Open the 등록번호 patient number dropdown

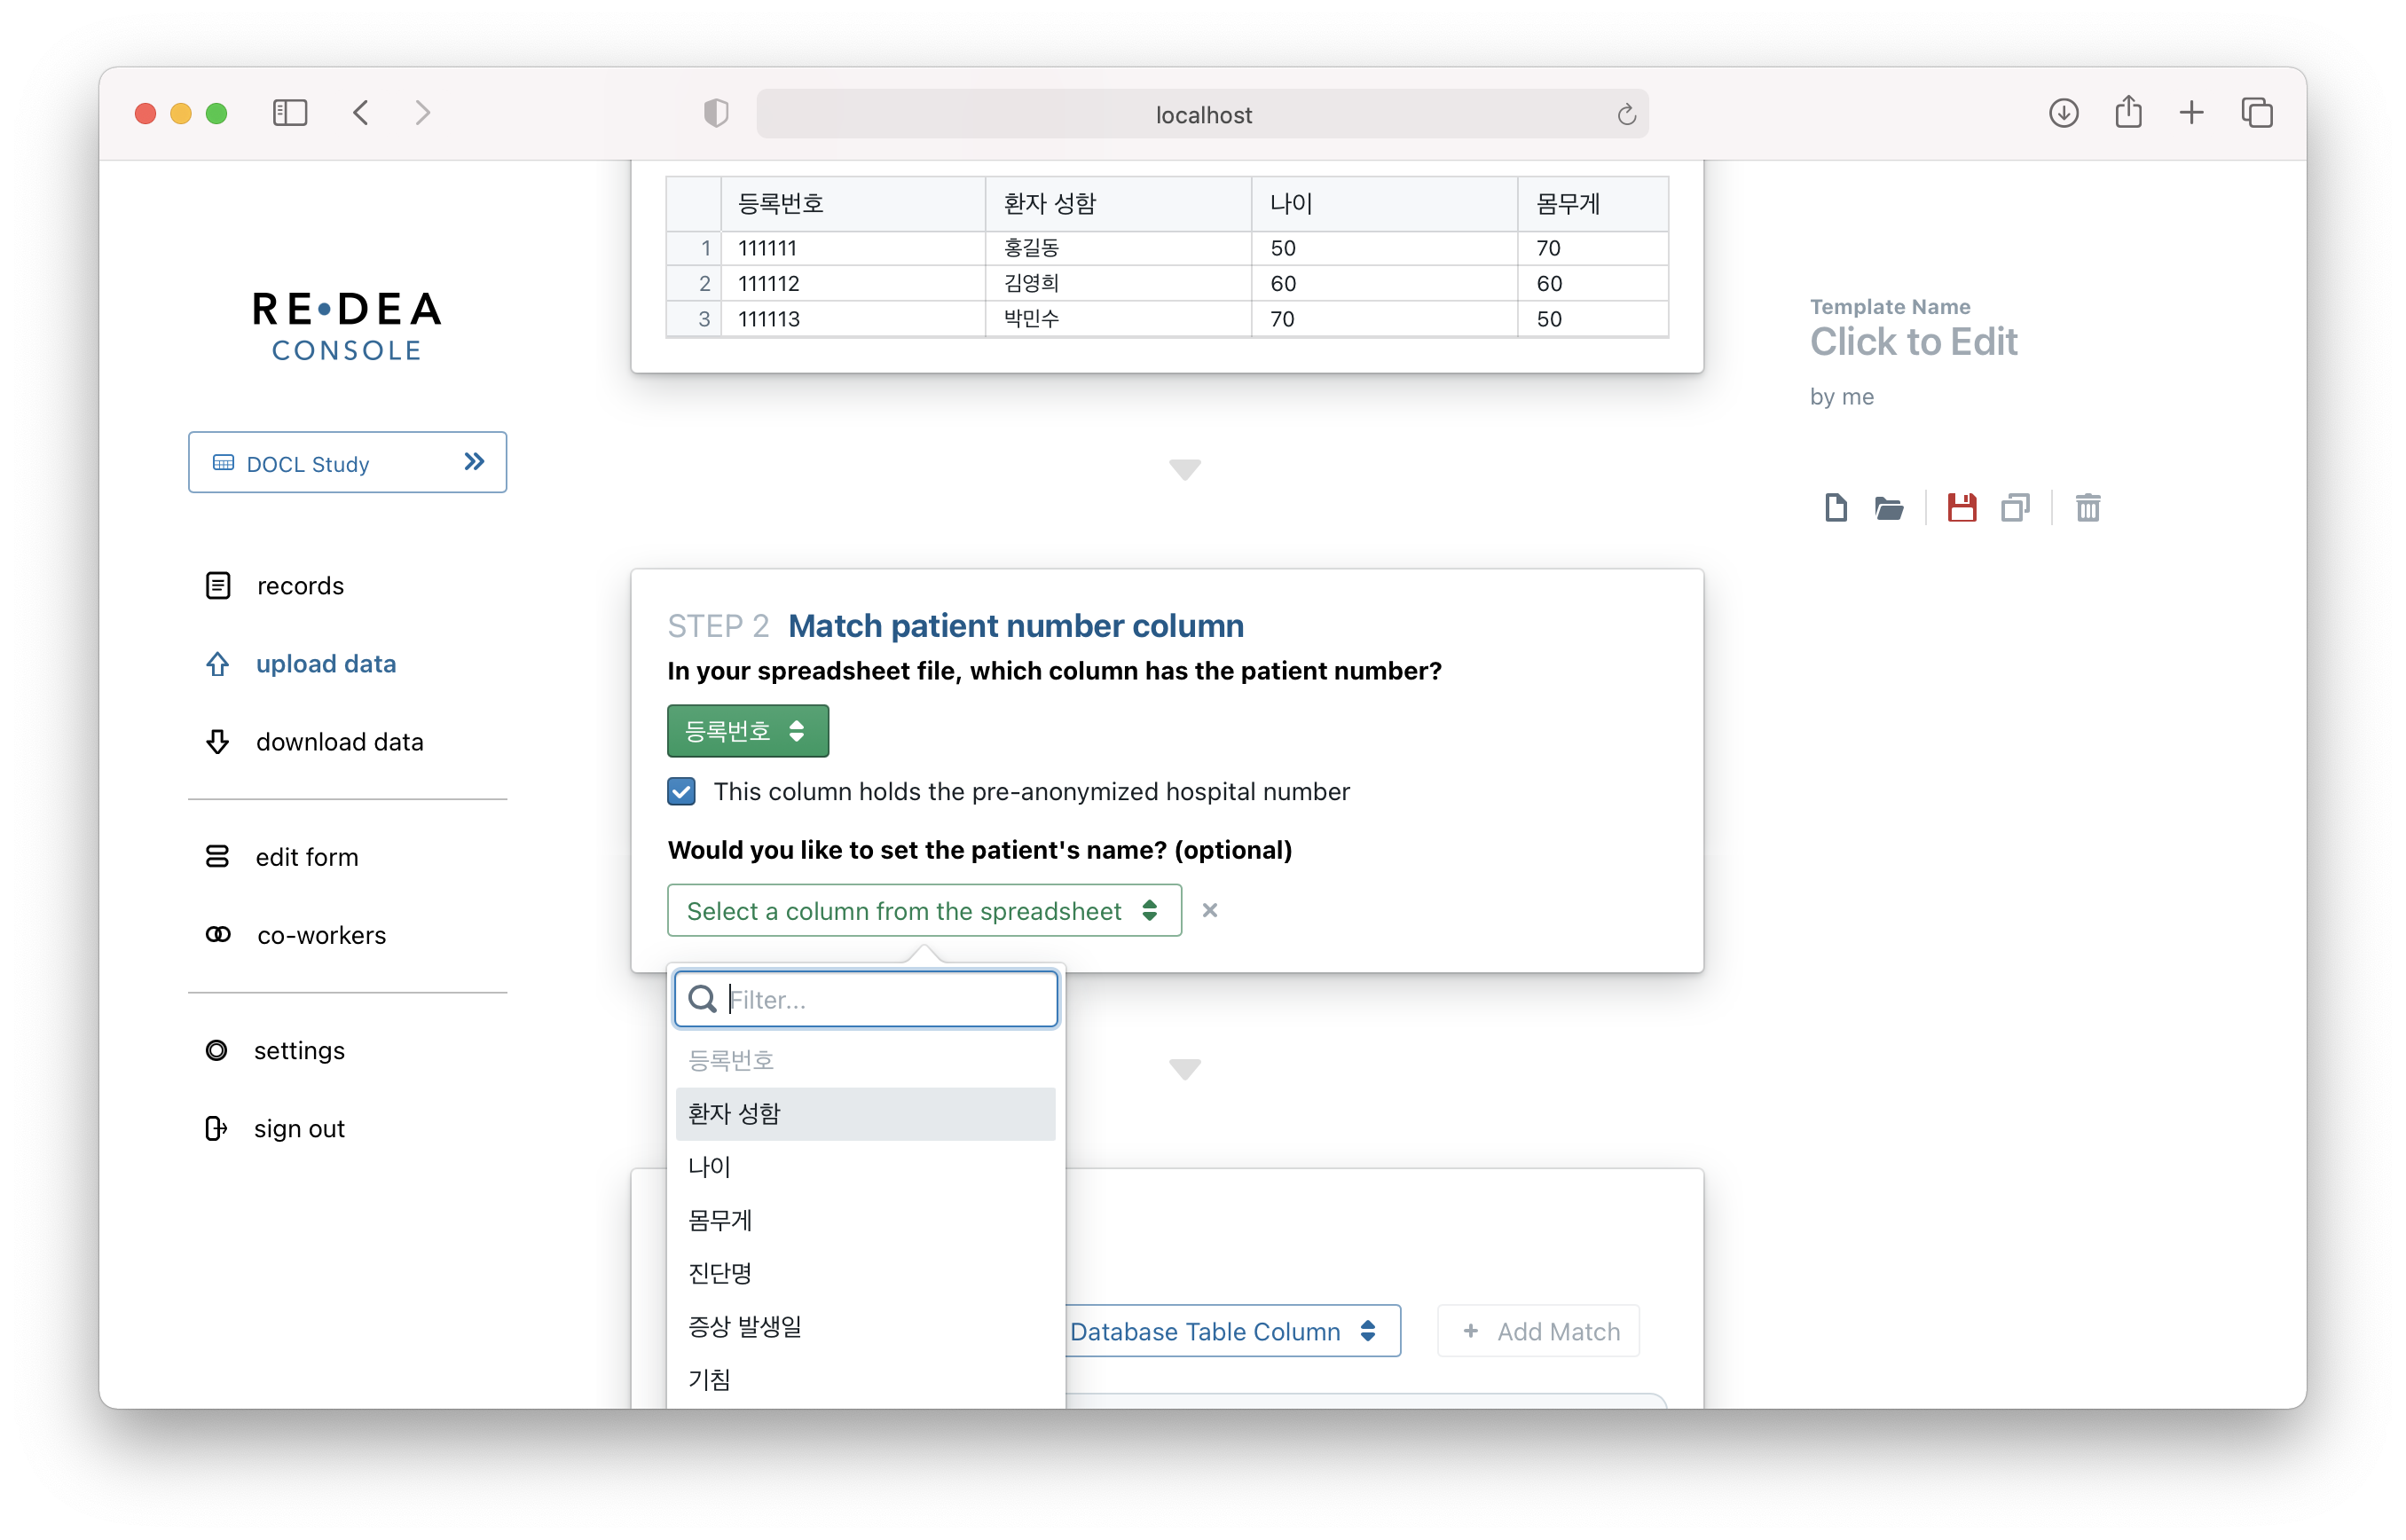tap(747, 731)
